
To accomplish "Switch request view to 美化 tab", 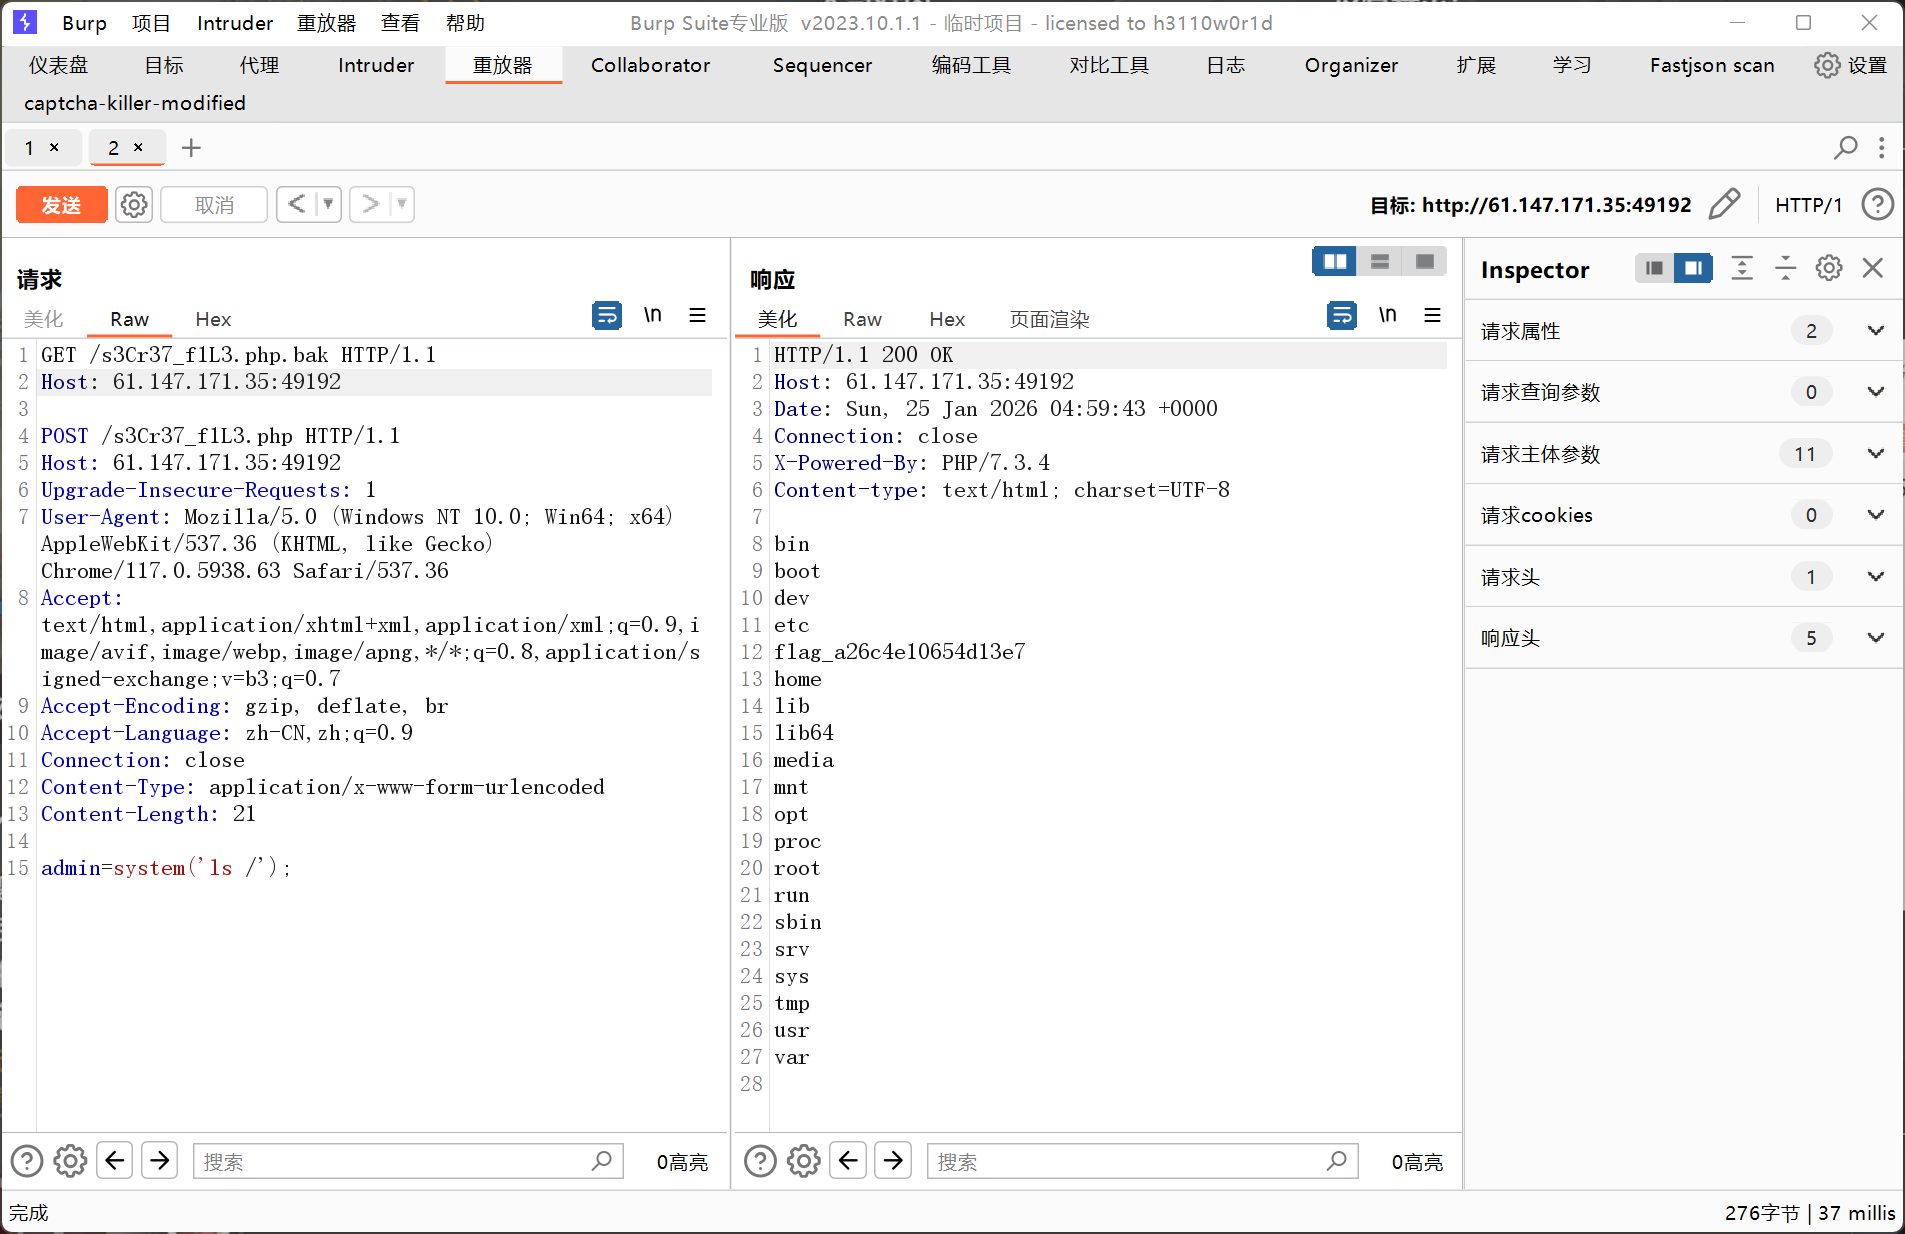I will pos(44,319).
